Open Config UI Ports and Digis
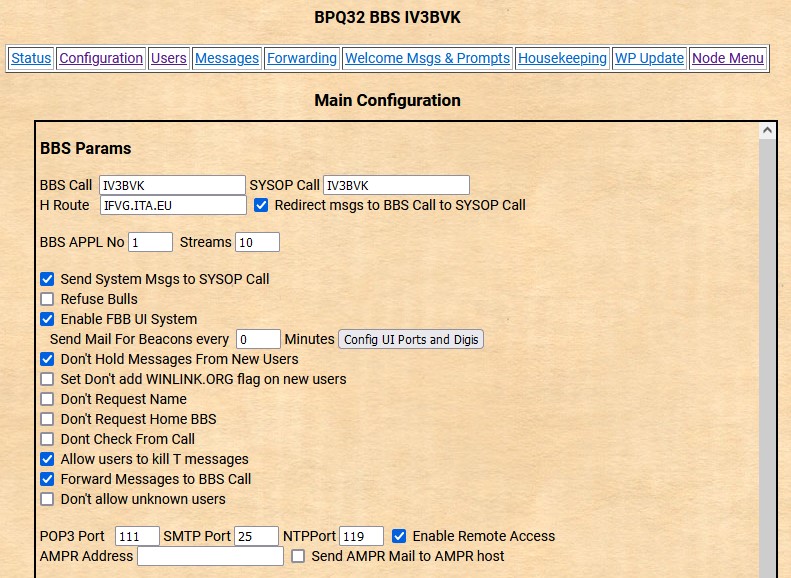 [x=411, y=339]
